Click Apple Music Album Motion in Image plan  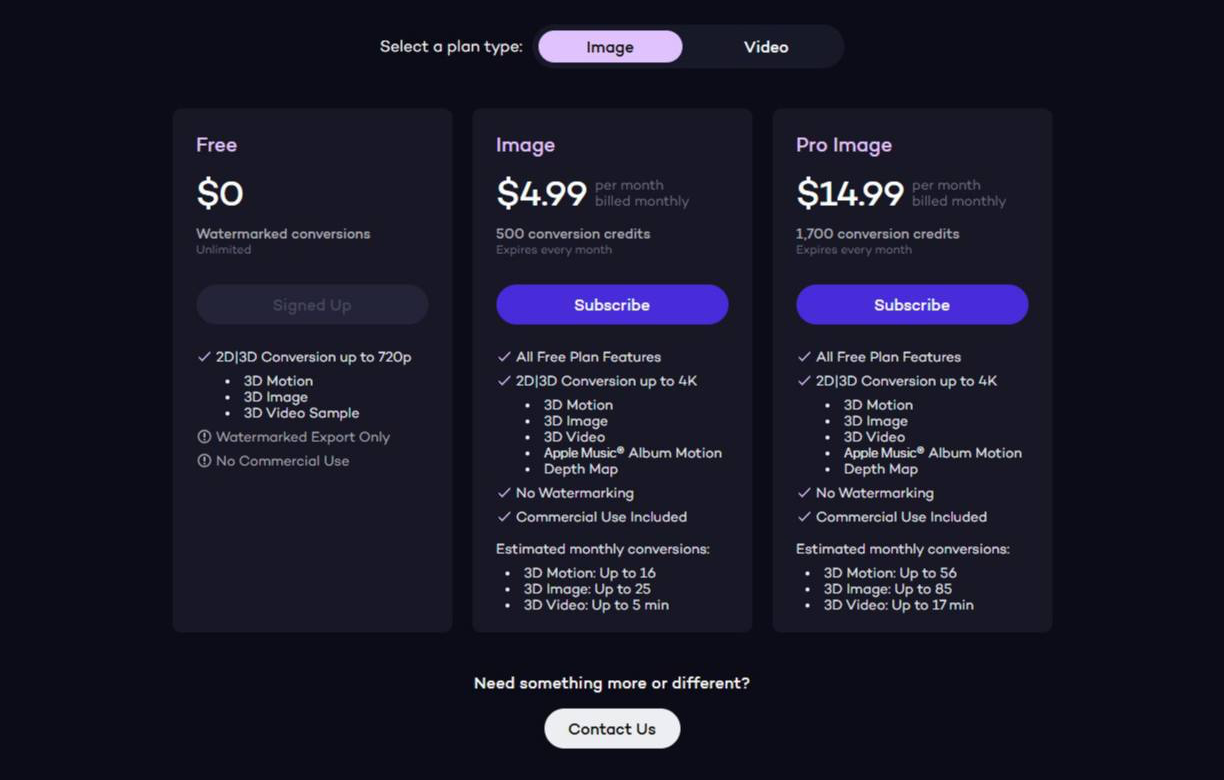[x=632, y=453]
